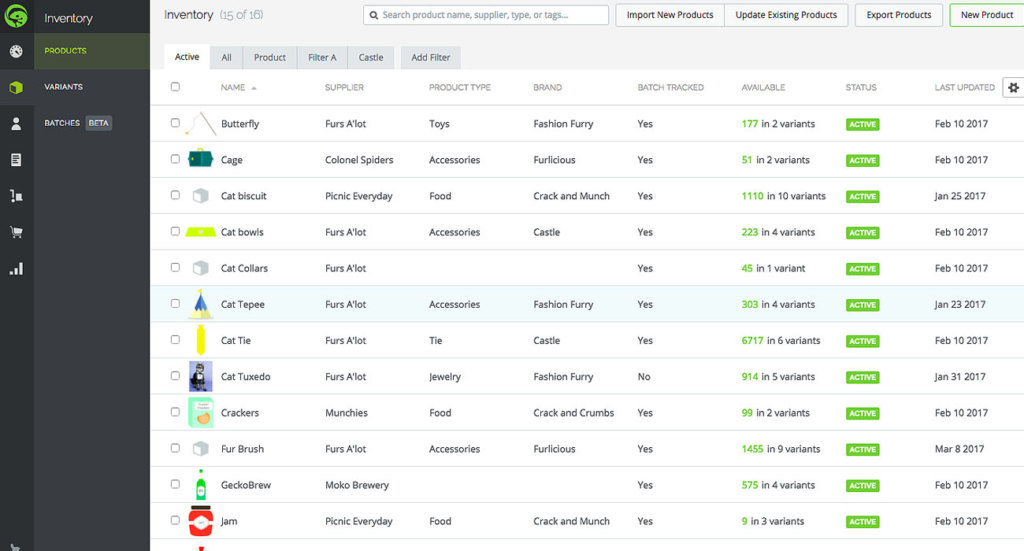This screenshot has height=551, width=1024.
Task: Click the search magnifier icon
Action: click(x=374, y=15)
